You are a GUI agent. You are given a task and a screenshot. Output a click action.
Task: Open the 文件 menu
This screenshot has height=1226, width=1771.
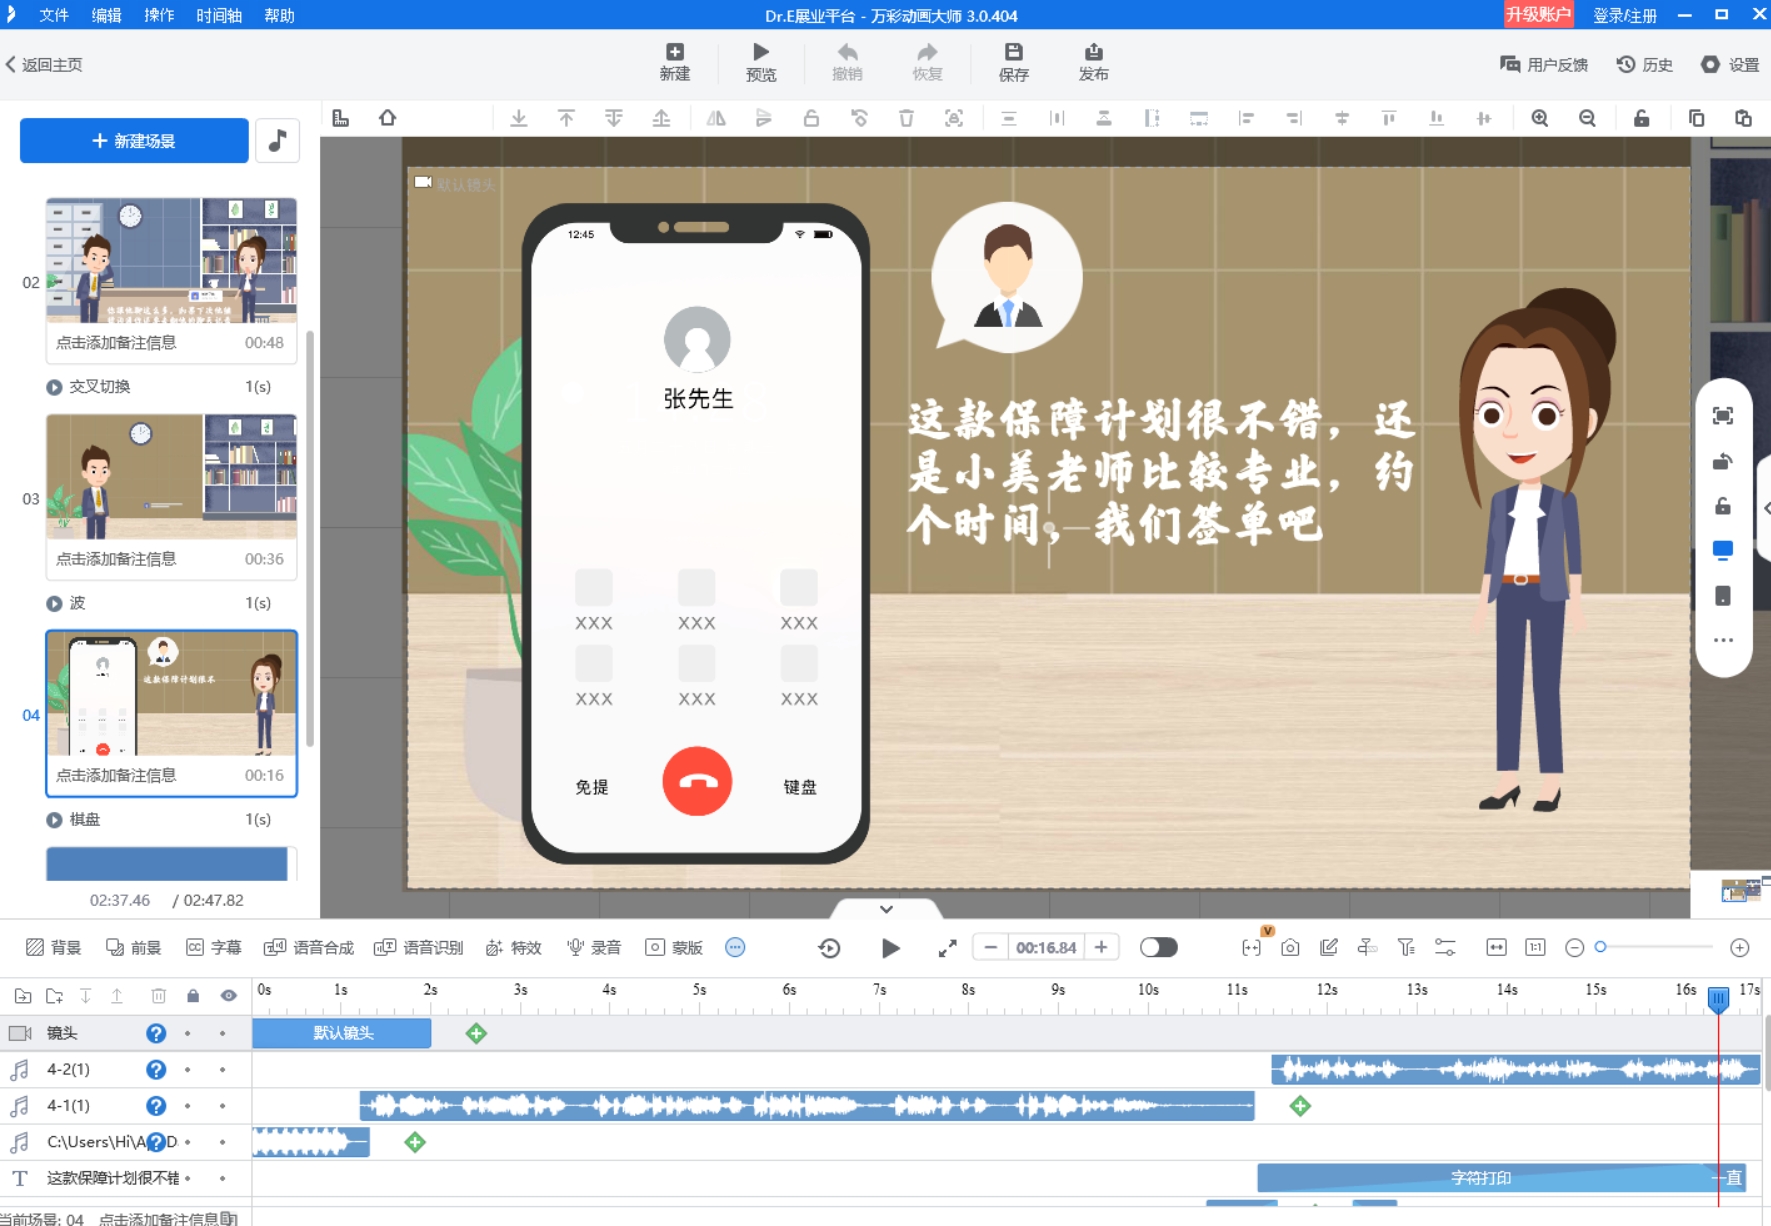coord(54,15)
